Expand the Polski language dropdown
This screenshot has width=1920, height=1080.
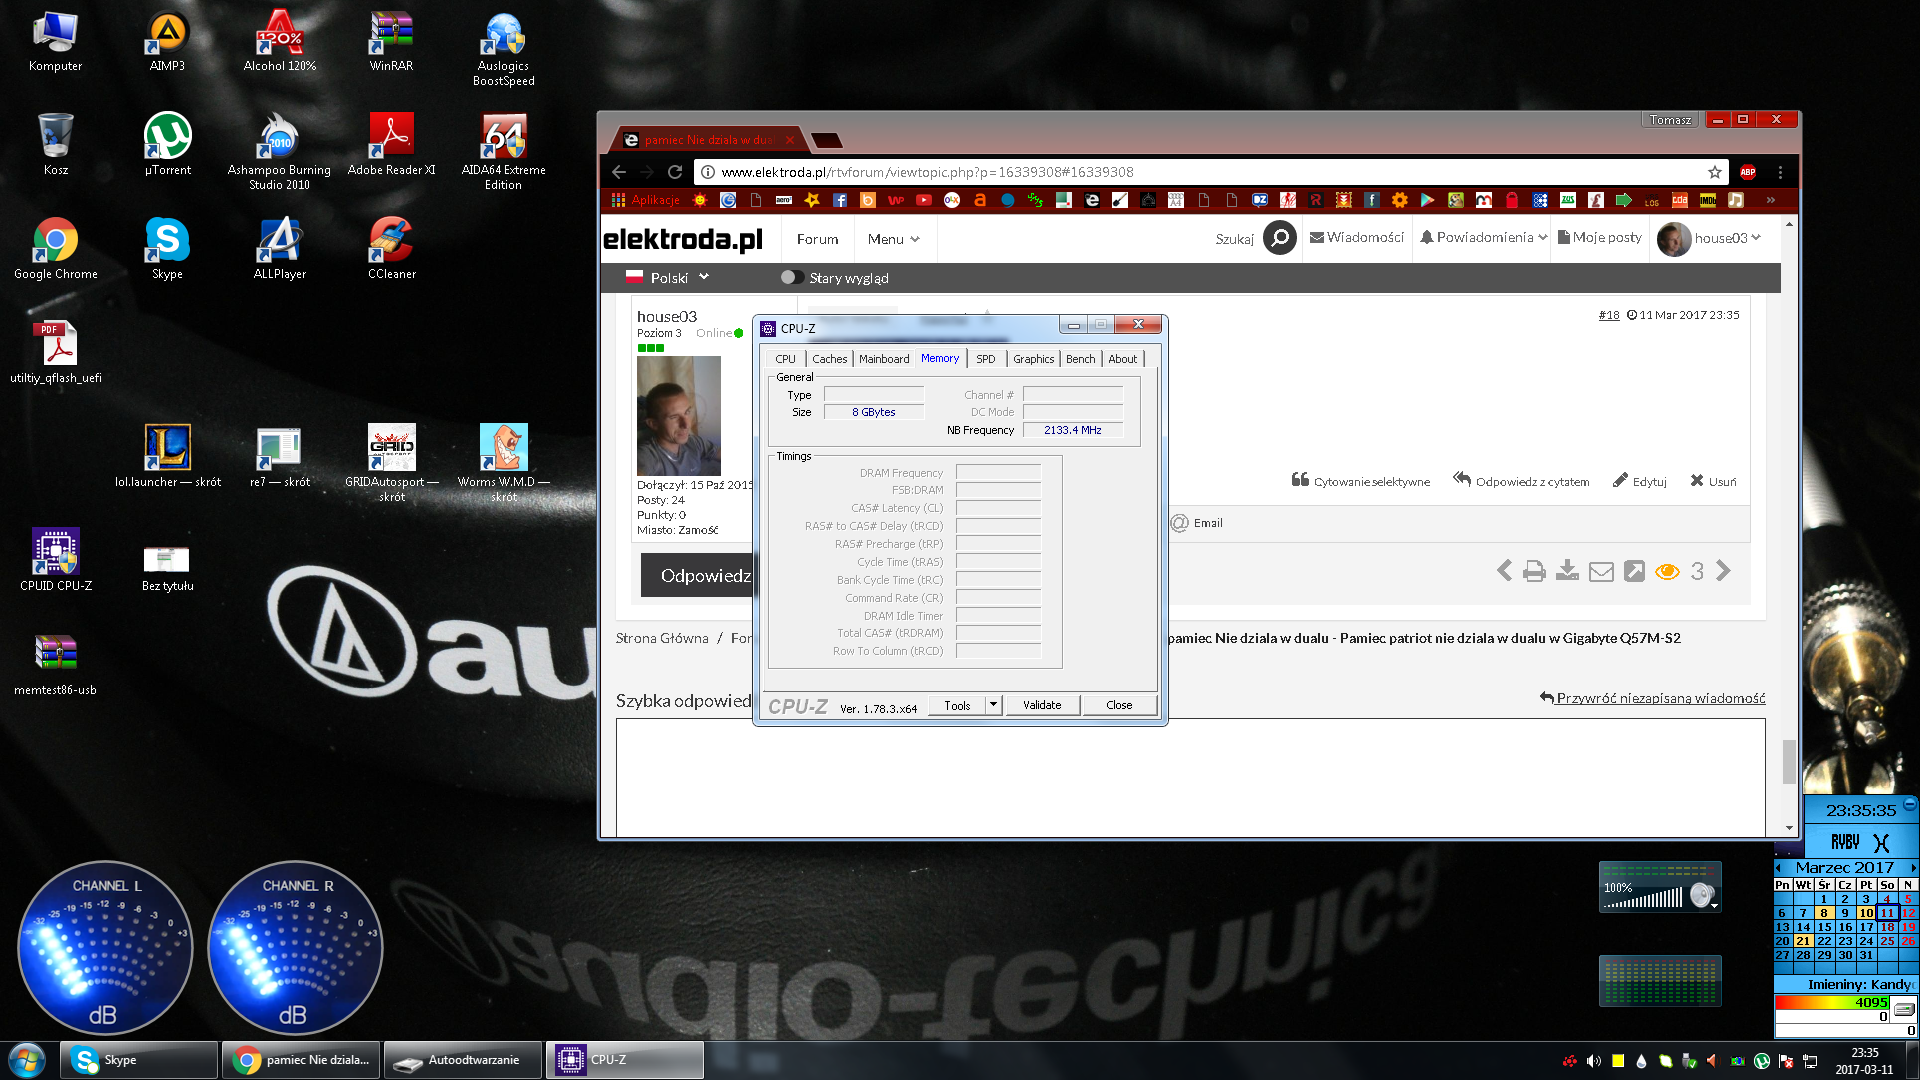pyautogui.click(x=667, y=277)
